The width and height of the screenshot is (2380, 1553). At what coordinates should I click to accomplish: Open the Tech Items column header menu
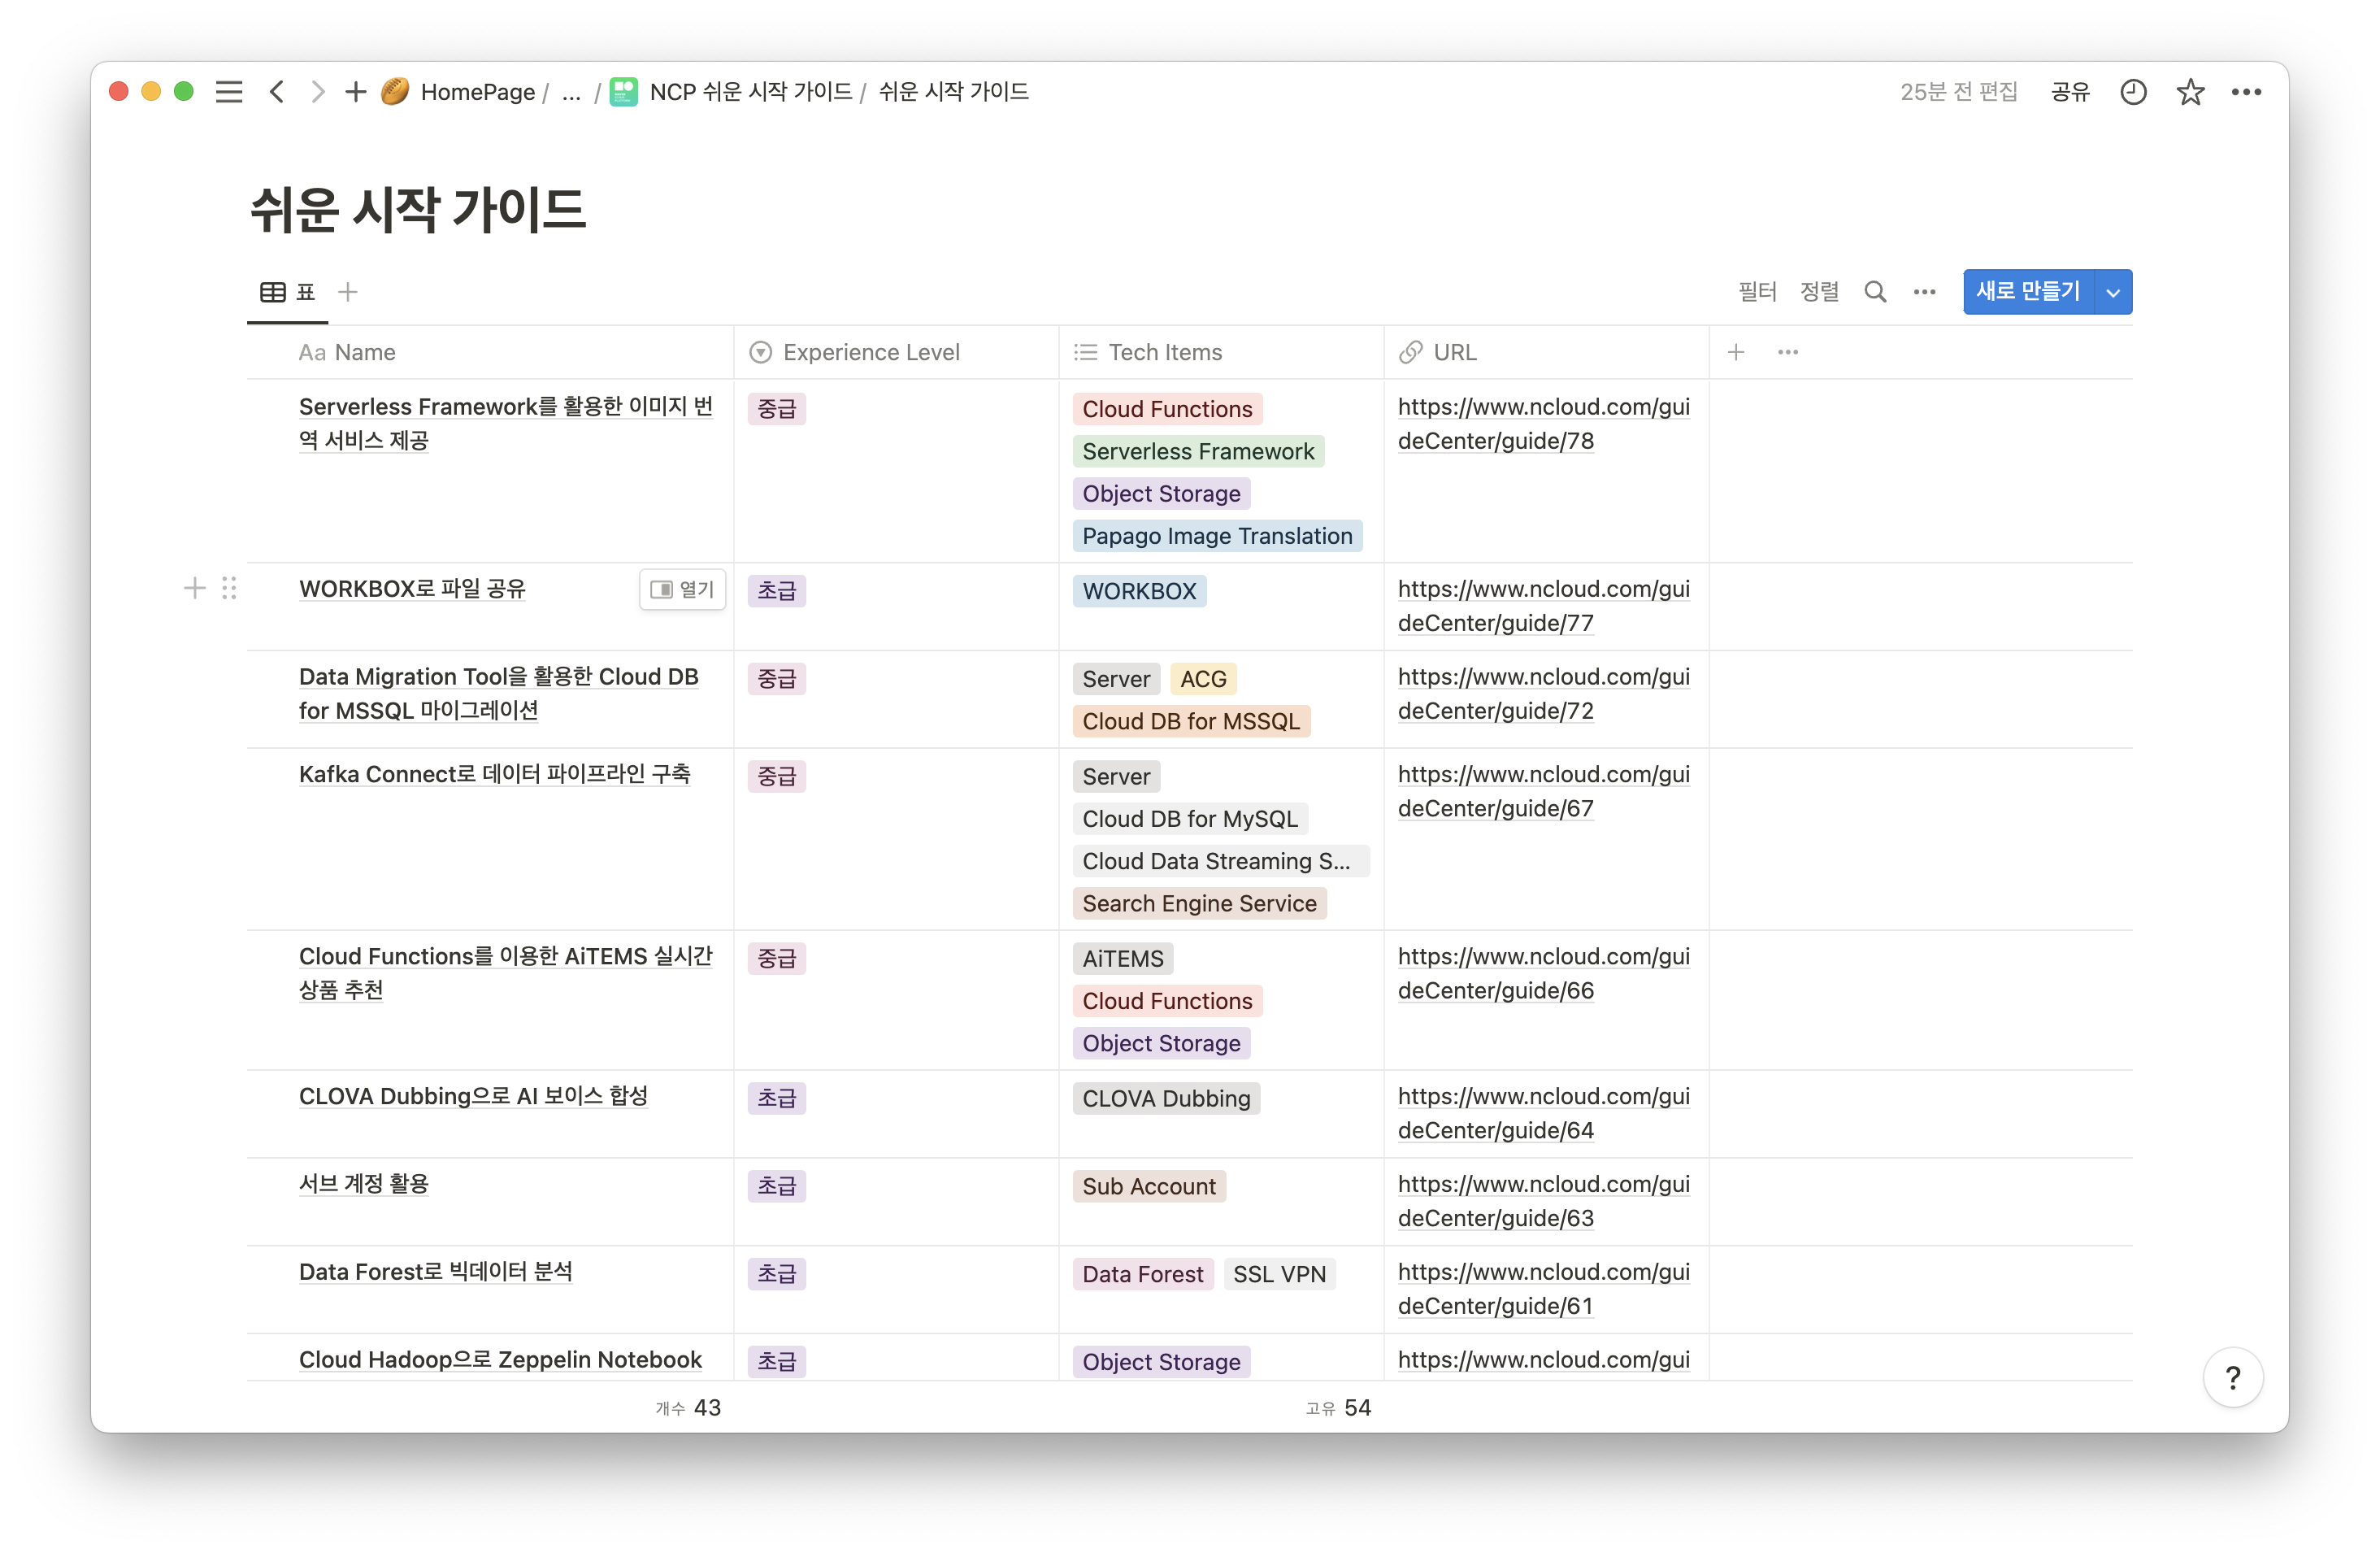[x=1164, y=352]
